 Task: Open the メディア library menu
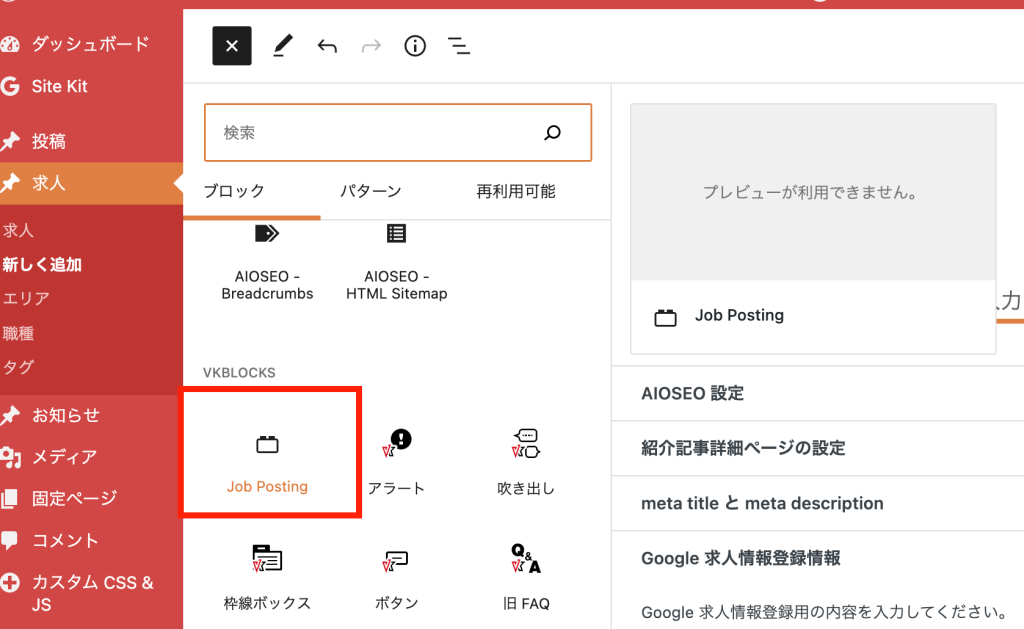coord(64,457)
